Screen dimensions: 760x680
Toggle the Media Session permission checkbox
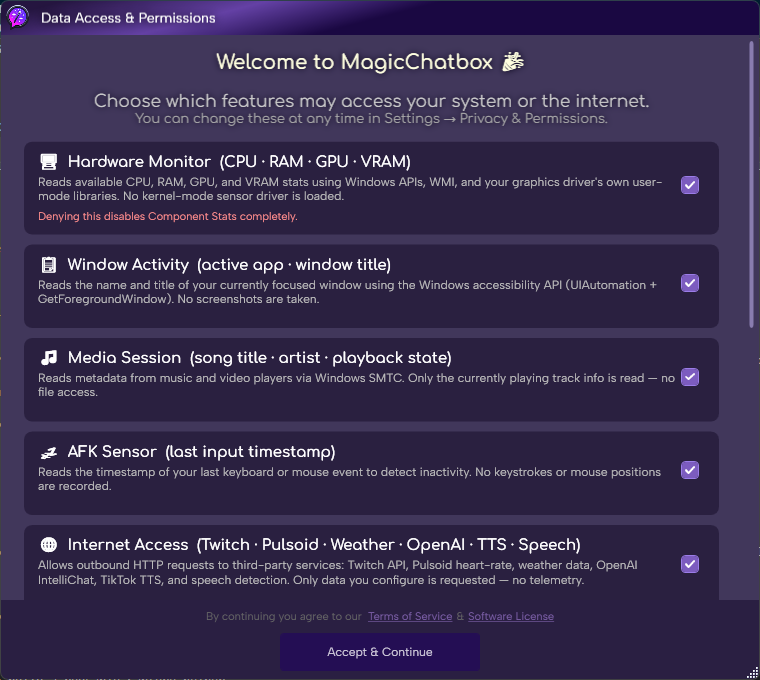coord(690,377)
